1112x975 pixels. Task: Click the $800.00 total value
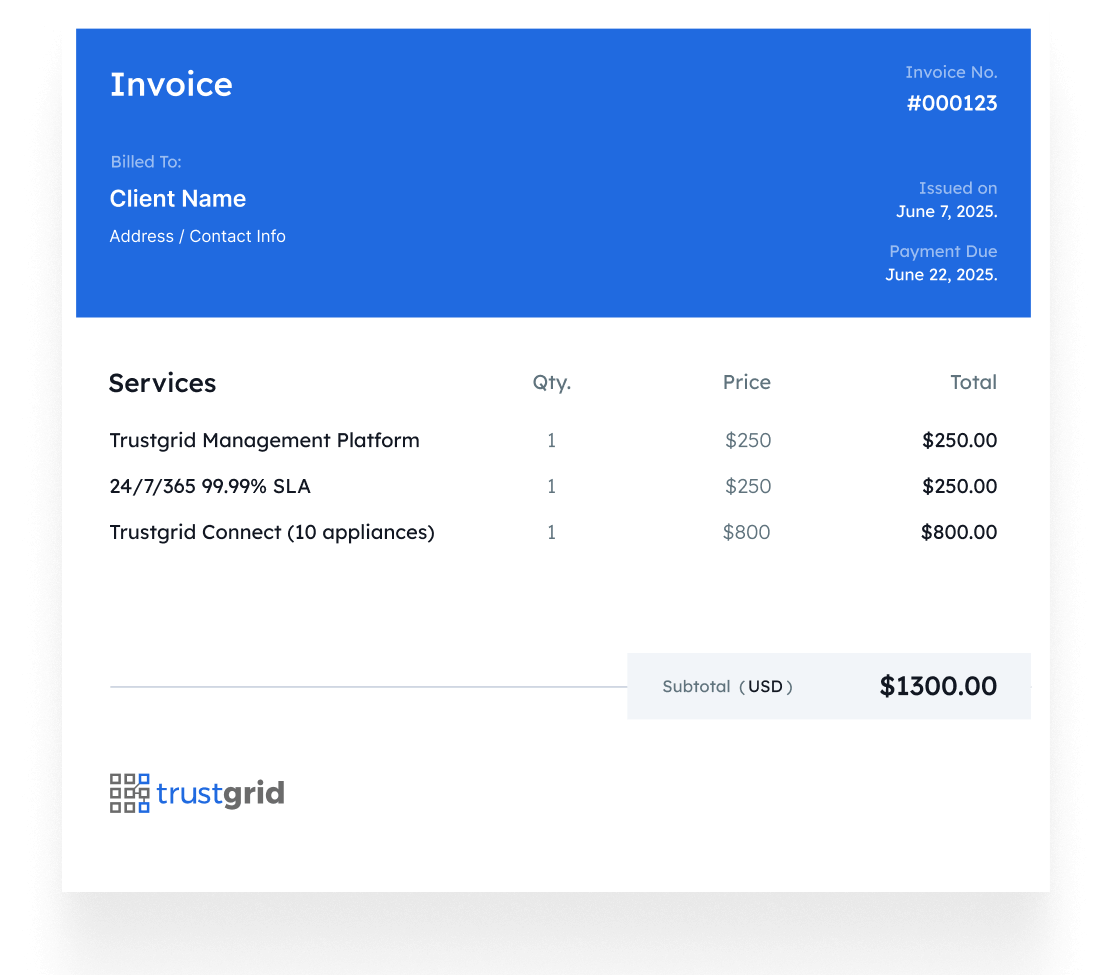click(959, 533)
